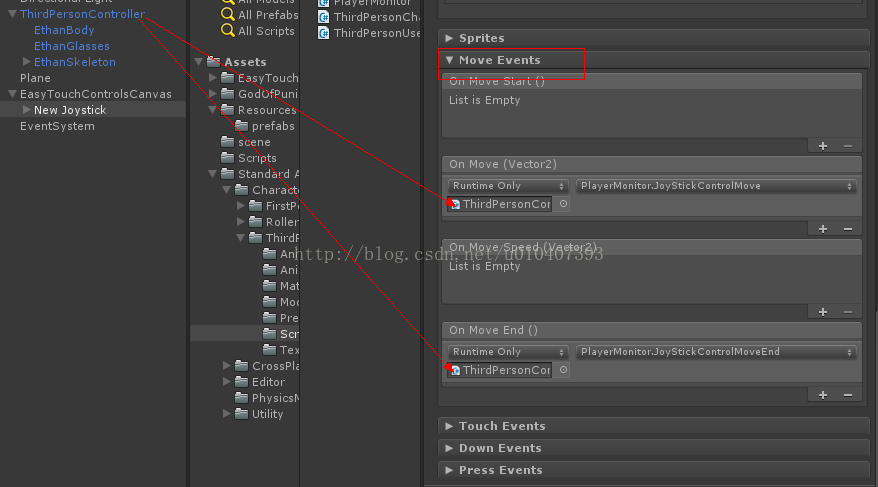Open the Characters folder icon
Screen dimensions: 878x487
pyautogui.click(x=241, y=190)
